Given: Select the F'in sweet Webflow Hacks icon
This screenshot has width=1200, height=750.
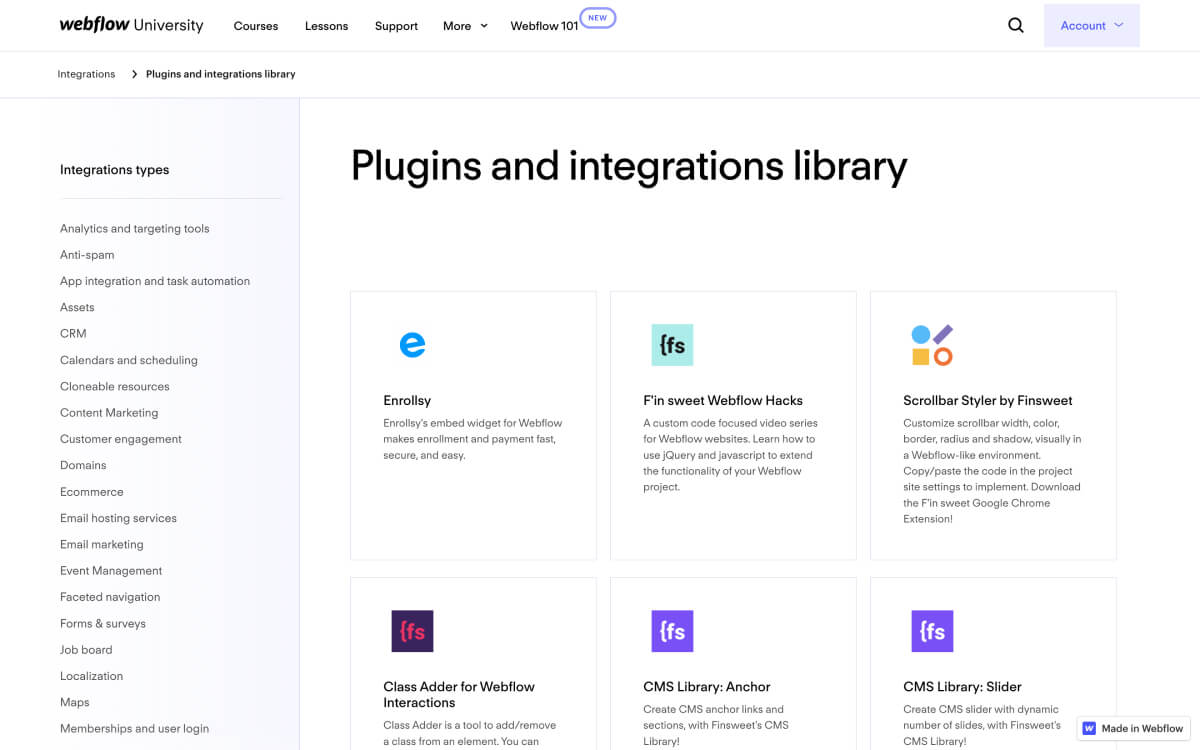Looking at the screenshot, I should coord(672,344).
